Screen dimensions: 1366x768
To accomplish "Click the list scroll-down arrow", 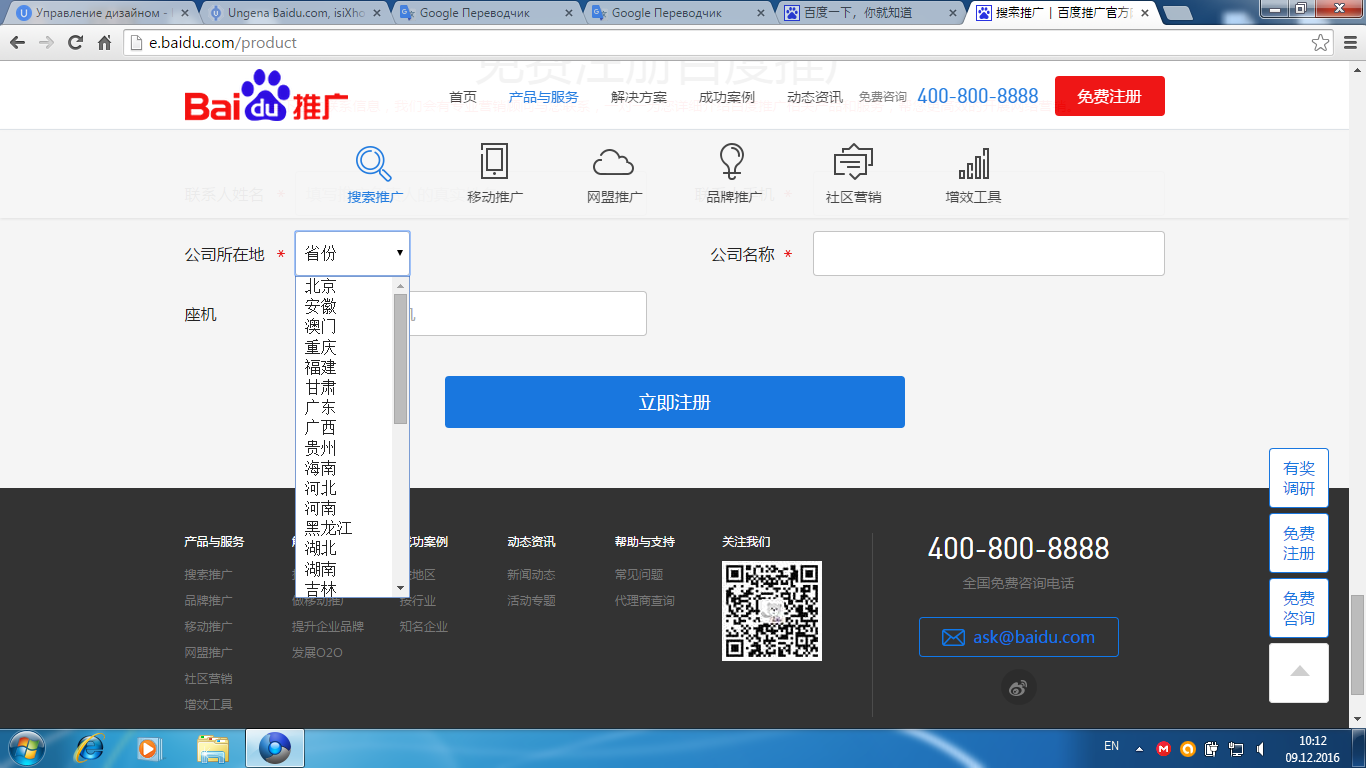I will (x=401, y=588).
